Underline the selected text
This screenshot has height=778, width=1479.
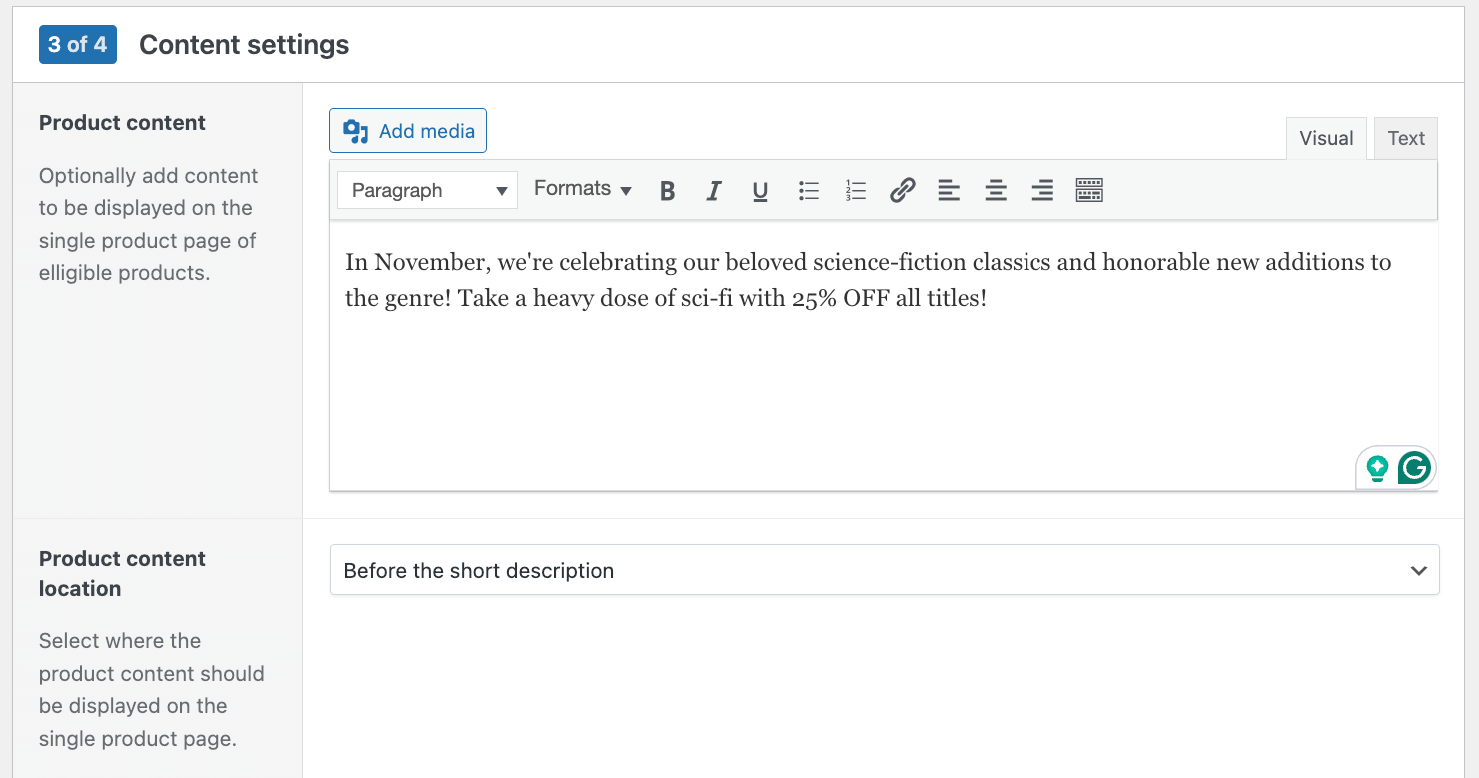tap(760, 189)
